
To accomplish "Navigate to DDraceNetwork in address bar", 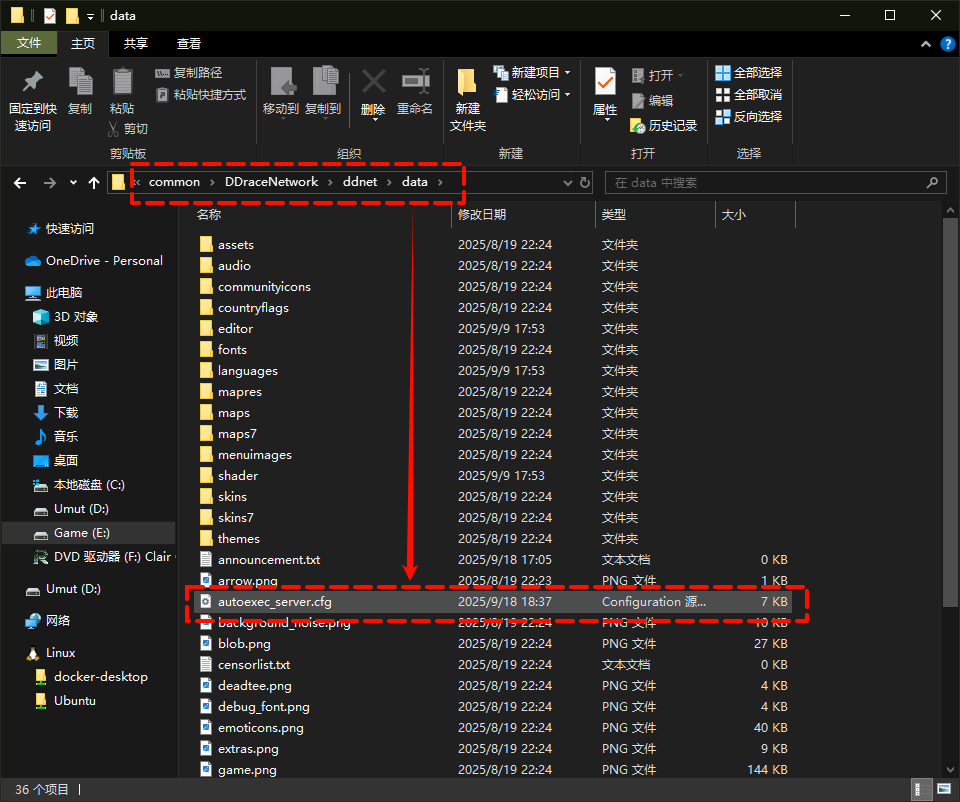I will point(271,182).
